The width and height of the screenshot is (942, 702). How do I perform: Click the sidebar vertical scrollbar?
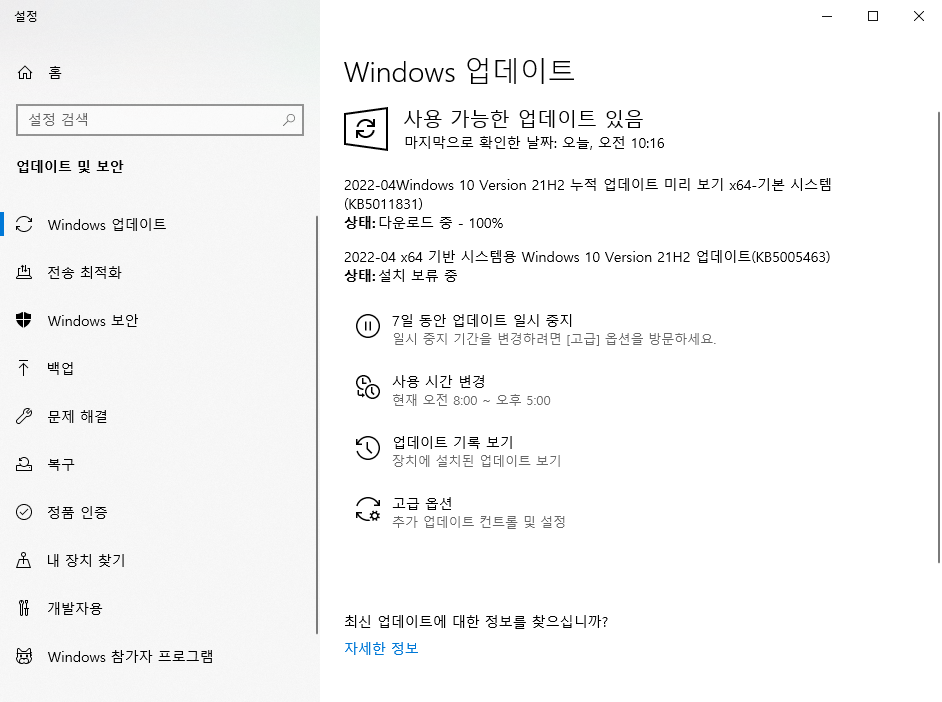pyautogui.click(x=317, y=425)
